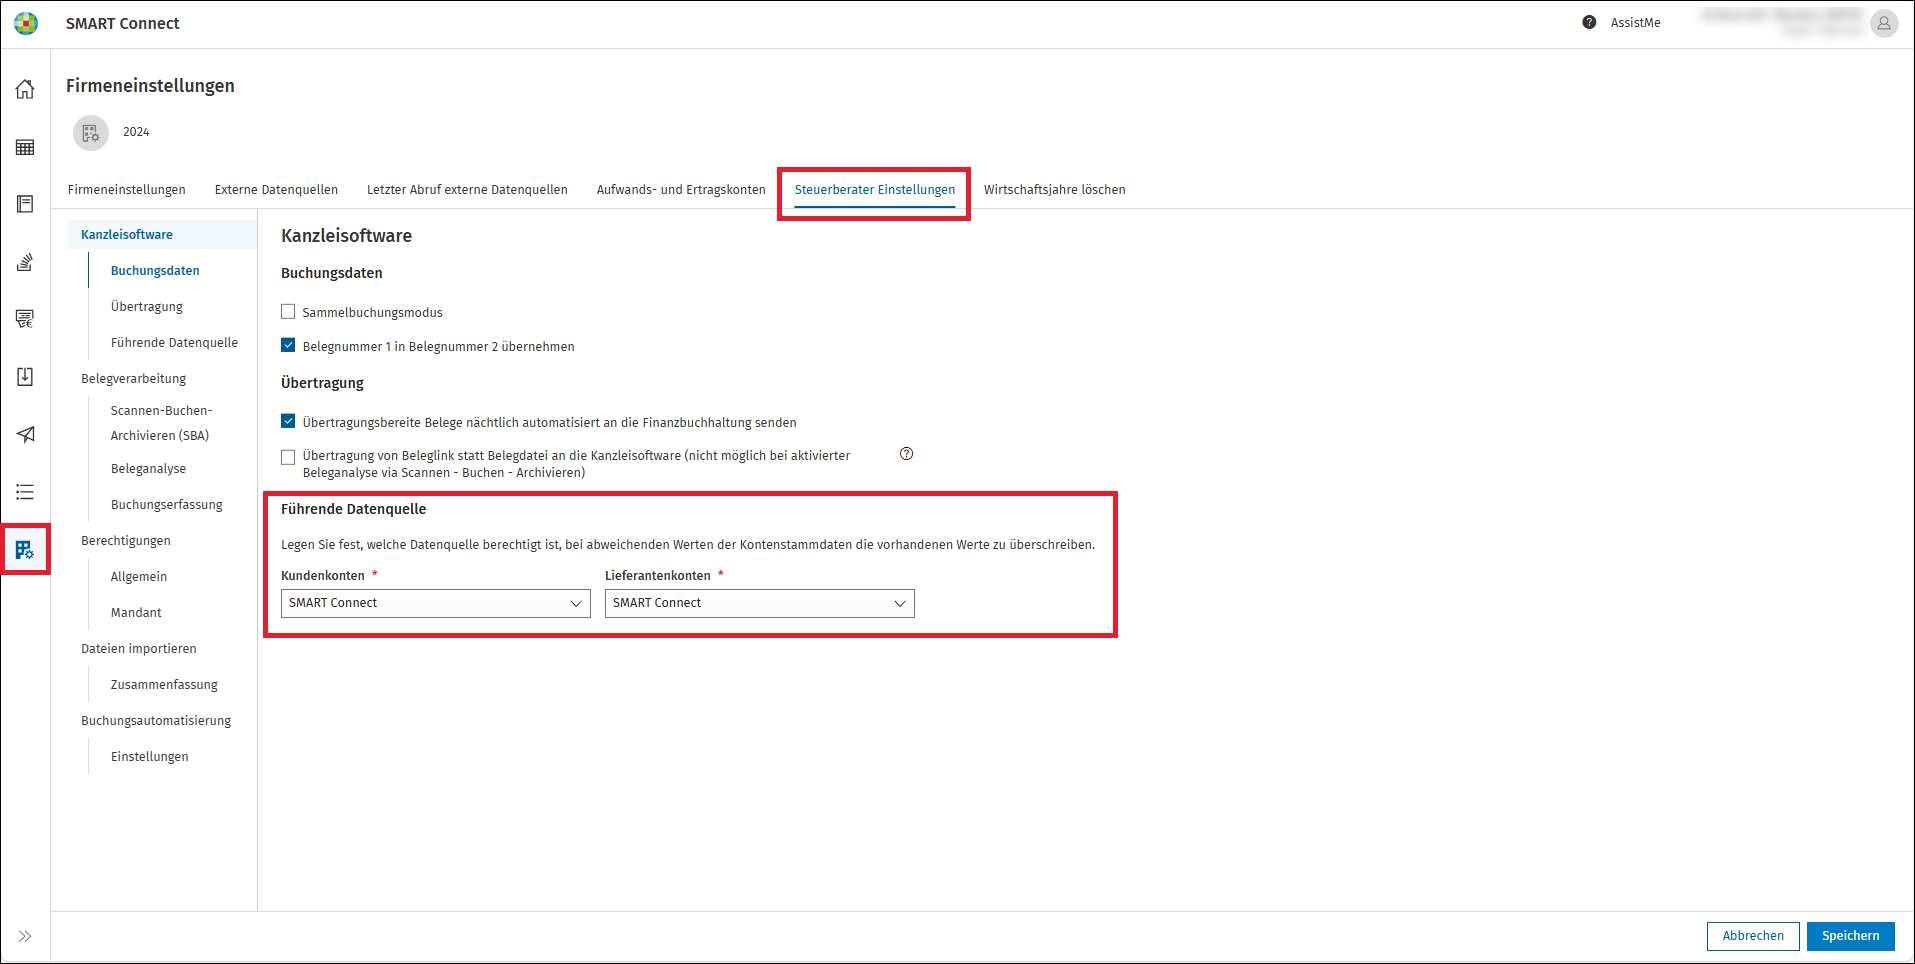The width and height of the screenshot is (1915, 964).
Task: Select Belegverarbeitung in side navigation
Action: (134, 379)
